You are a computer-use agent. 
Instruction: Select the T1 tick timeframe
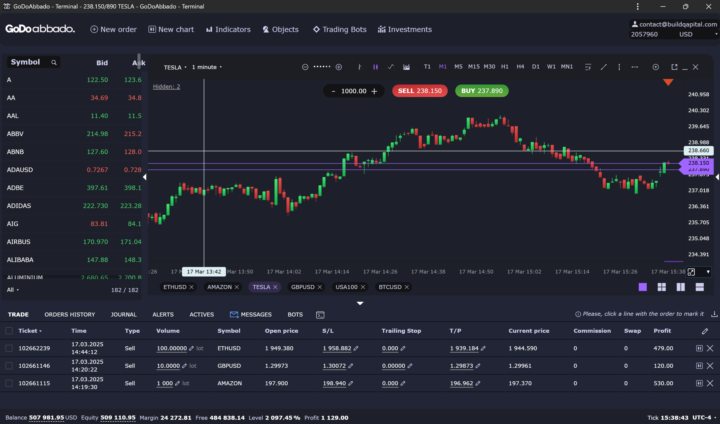tap(427, 67)
